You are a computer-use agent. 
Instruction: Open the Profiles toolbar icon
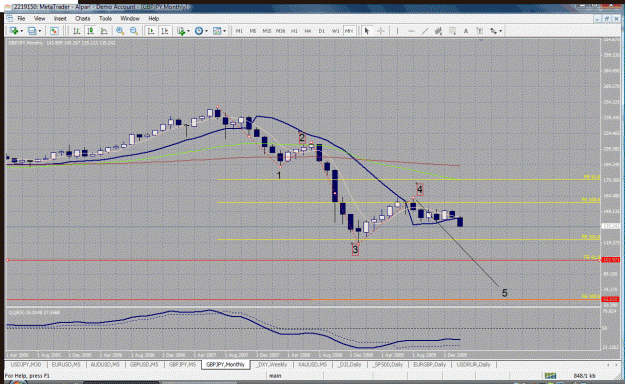tap(32, 31)
